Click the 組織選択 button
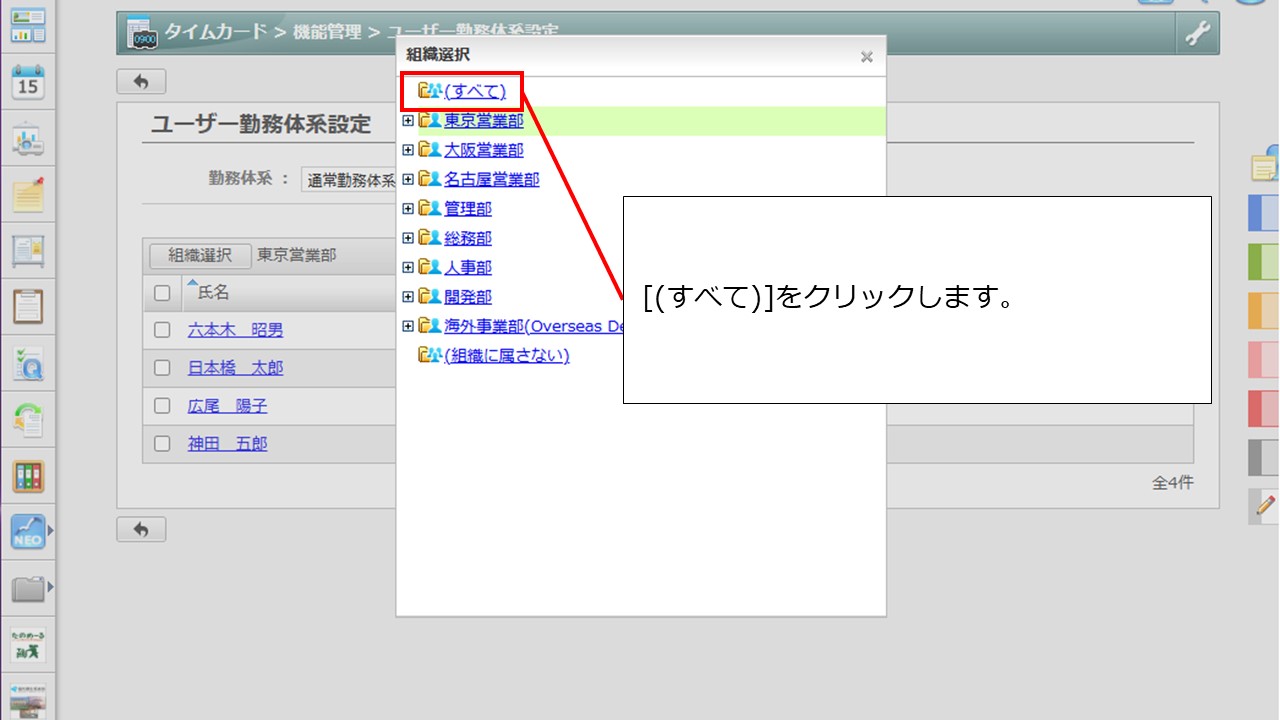Screen dimensions: 1280x720 (200, 256)
